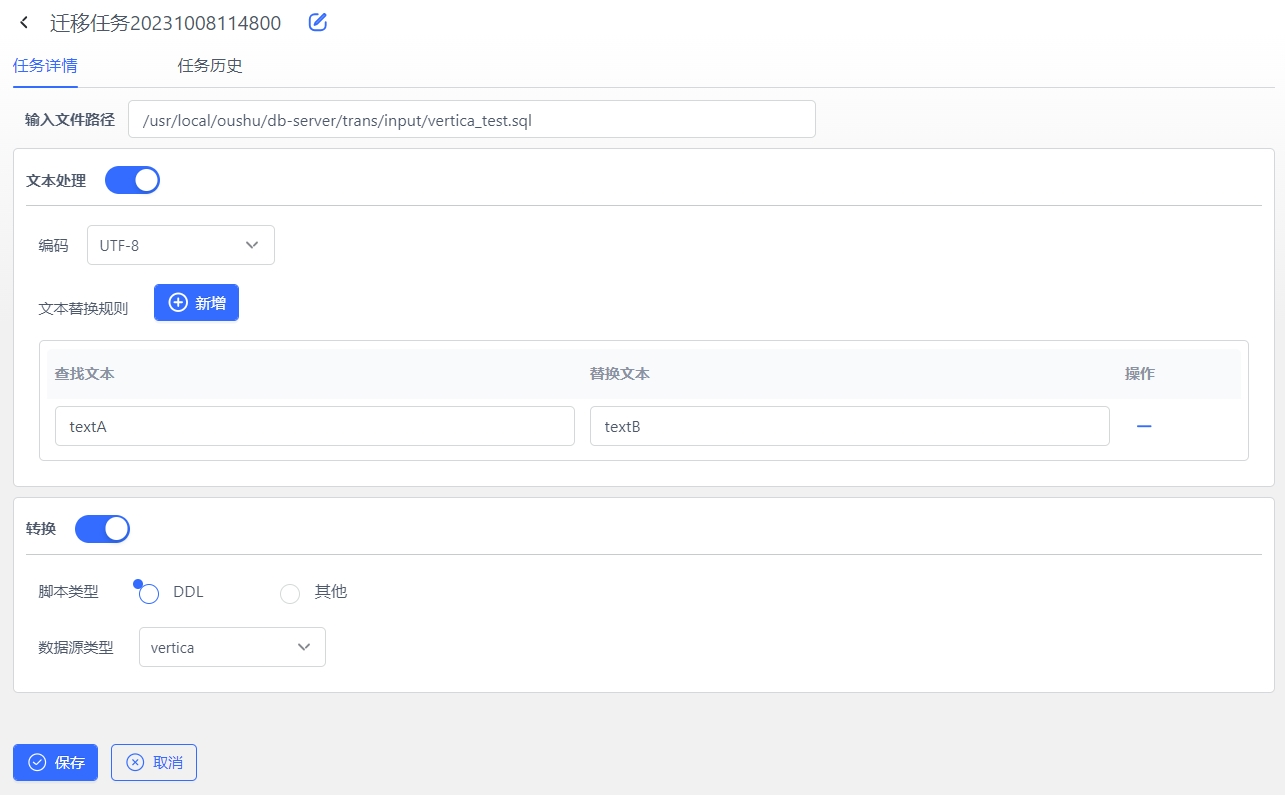Screen dimensions: 1285x795
Task: Toggle the 文本处理 switch
Action: (x=132, y=180)
